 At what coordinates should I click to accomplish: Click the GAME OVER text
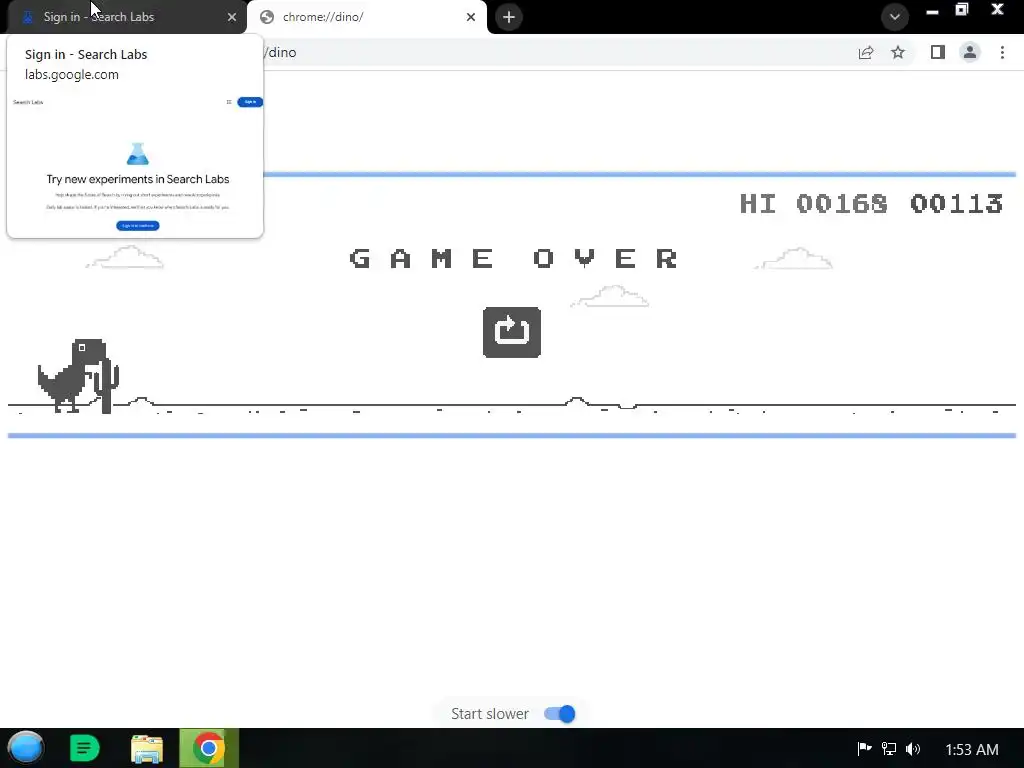[x=513, y=259]
